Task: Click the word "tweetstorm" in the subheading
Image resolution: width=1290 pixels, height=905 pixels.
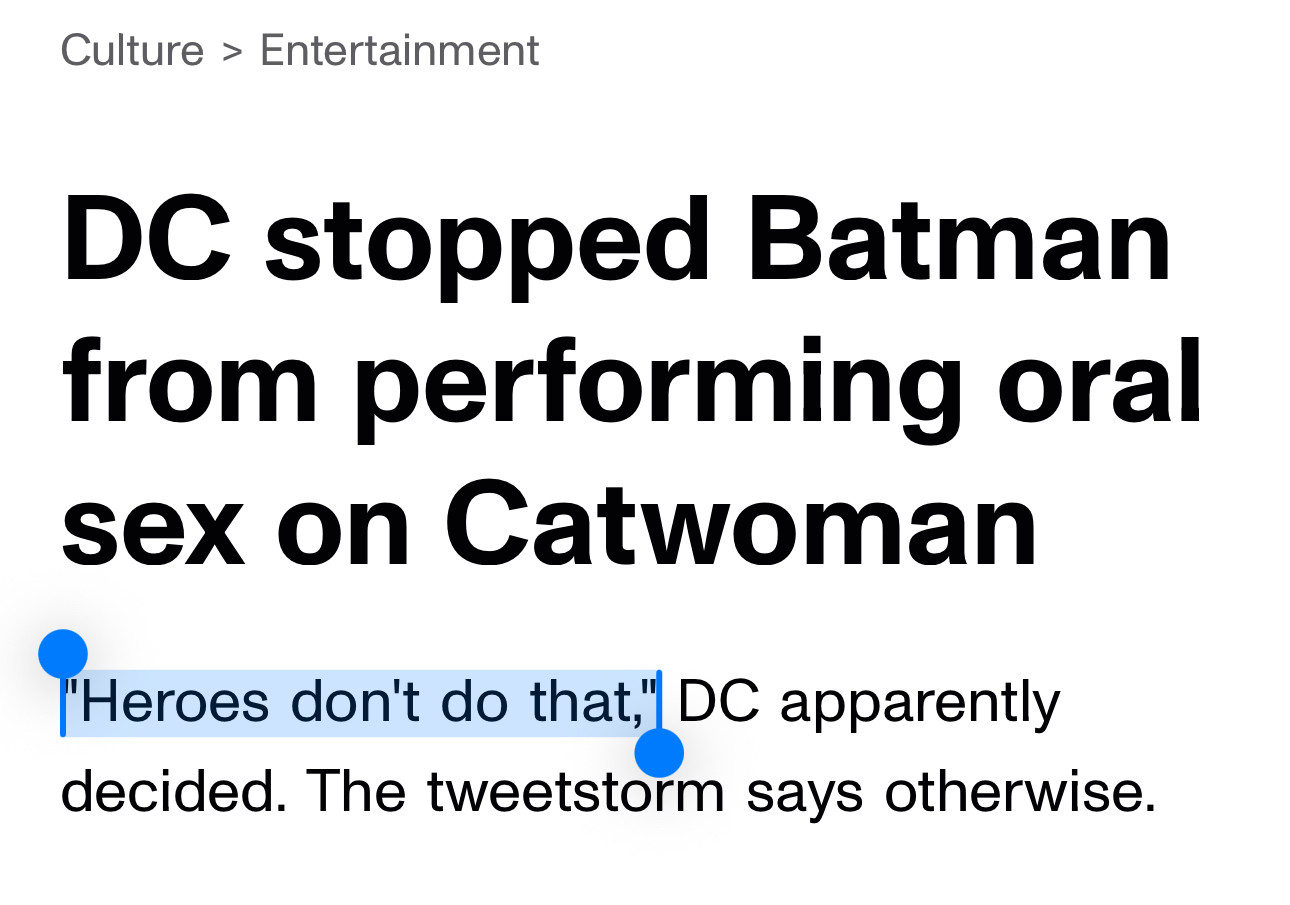Action: pyautogui.click(x=576, y=792)
